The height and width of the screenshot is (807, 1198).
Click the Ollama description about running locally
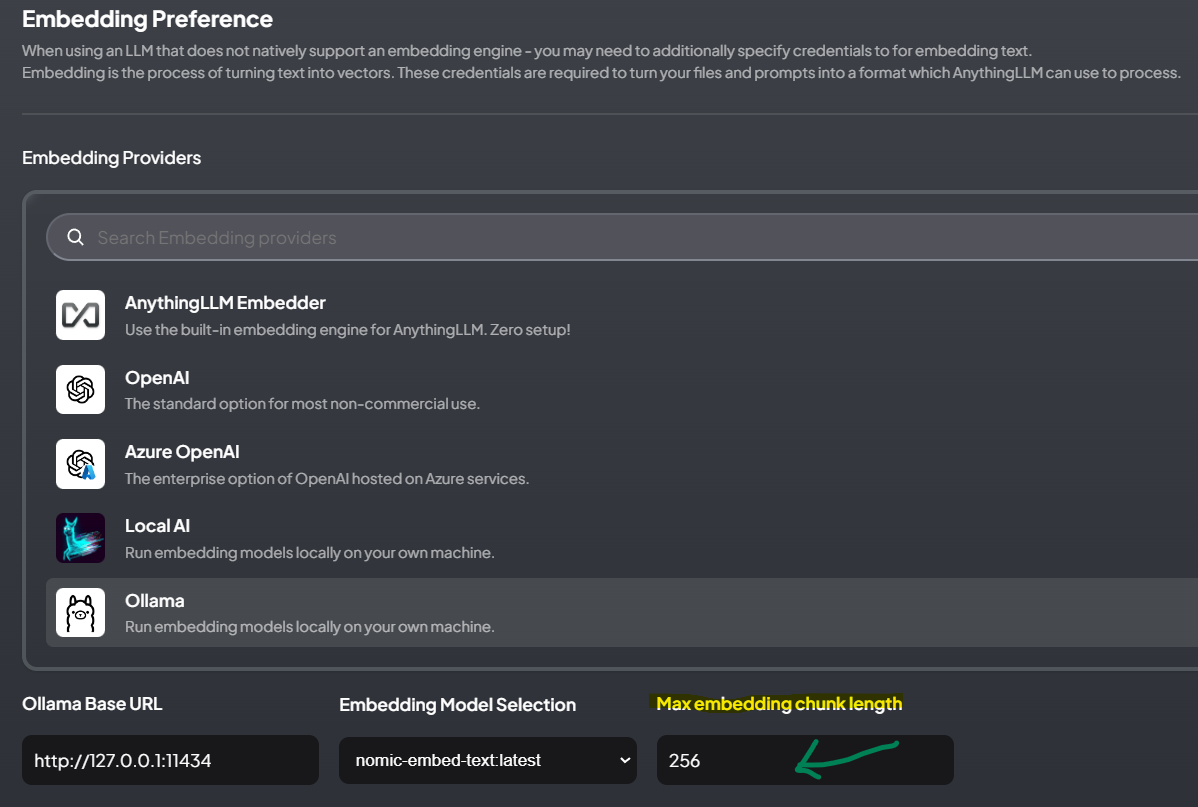309,627
